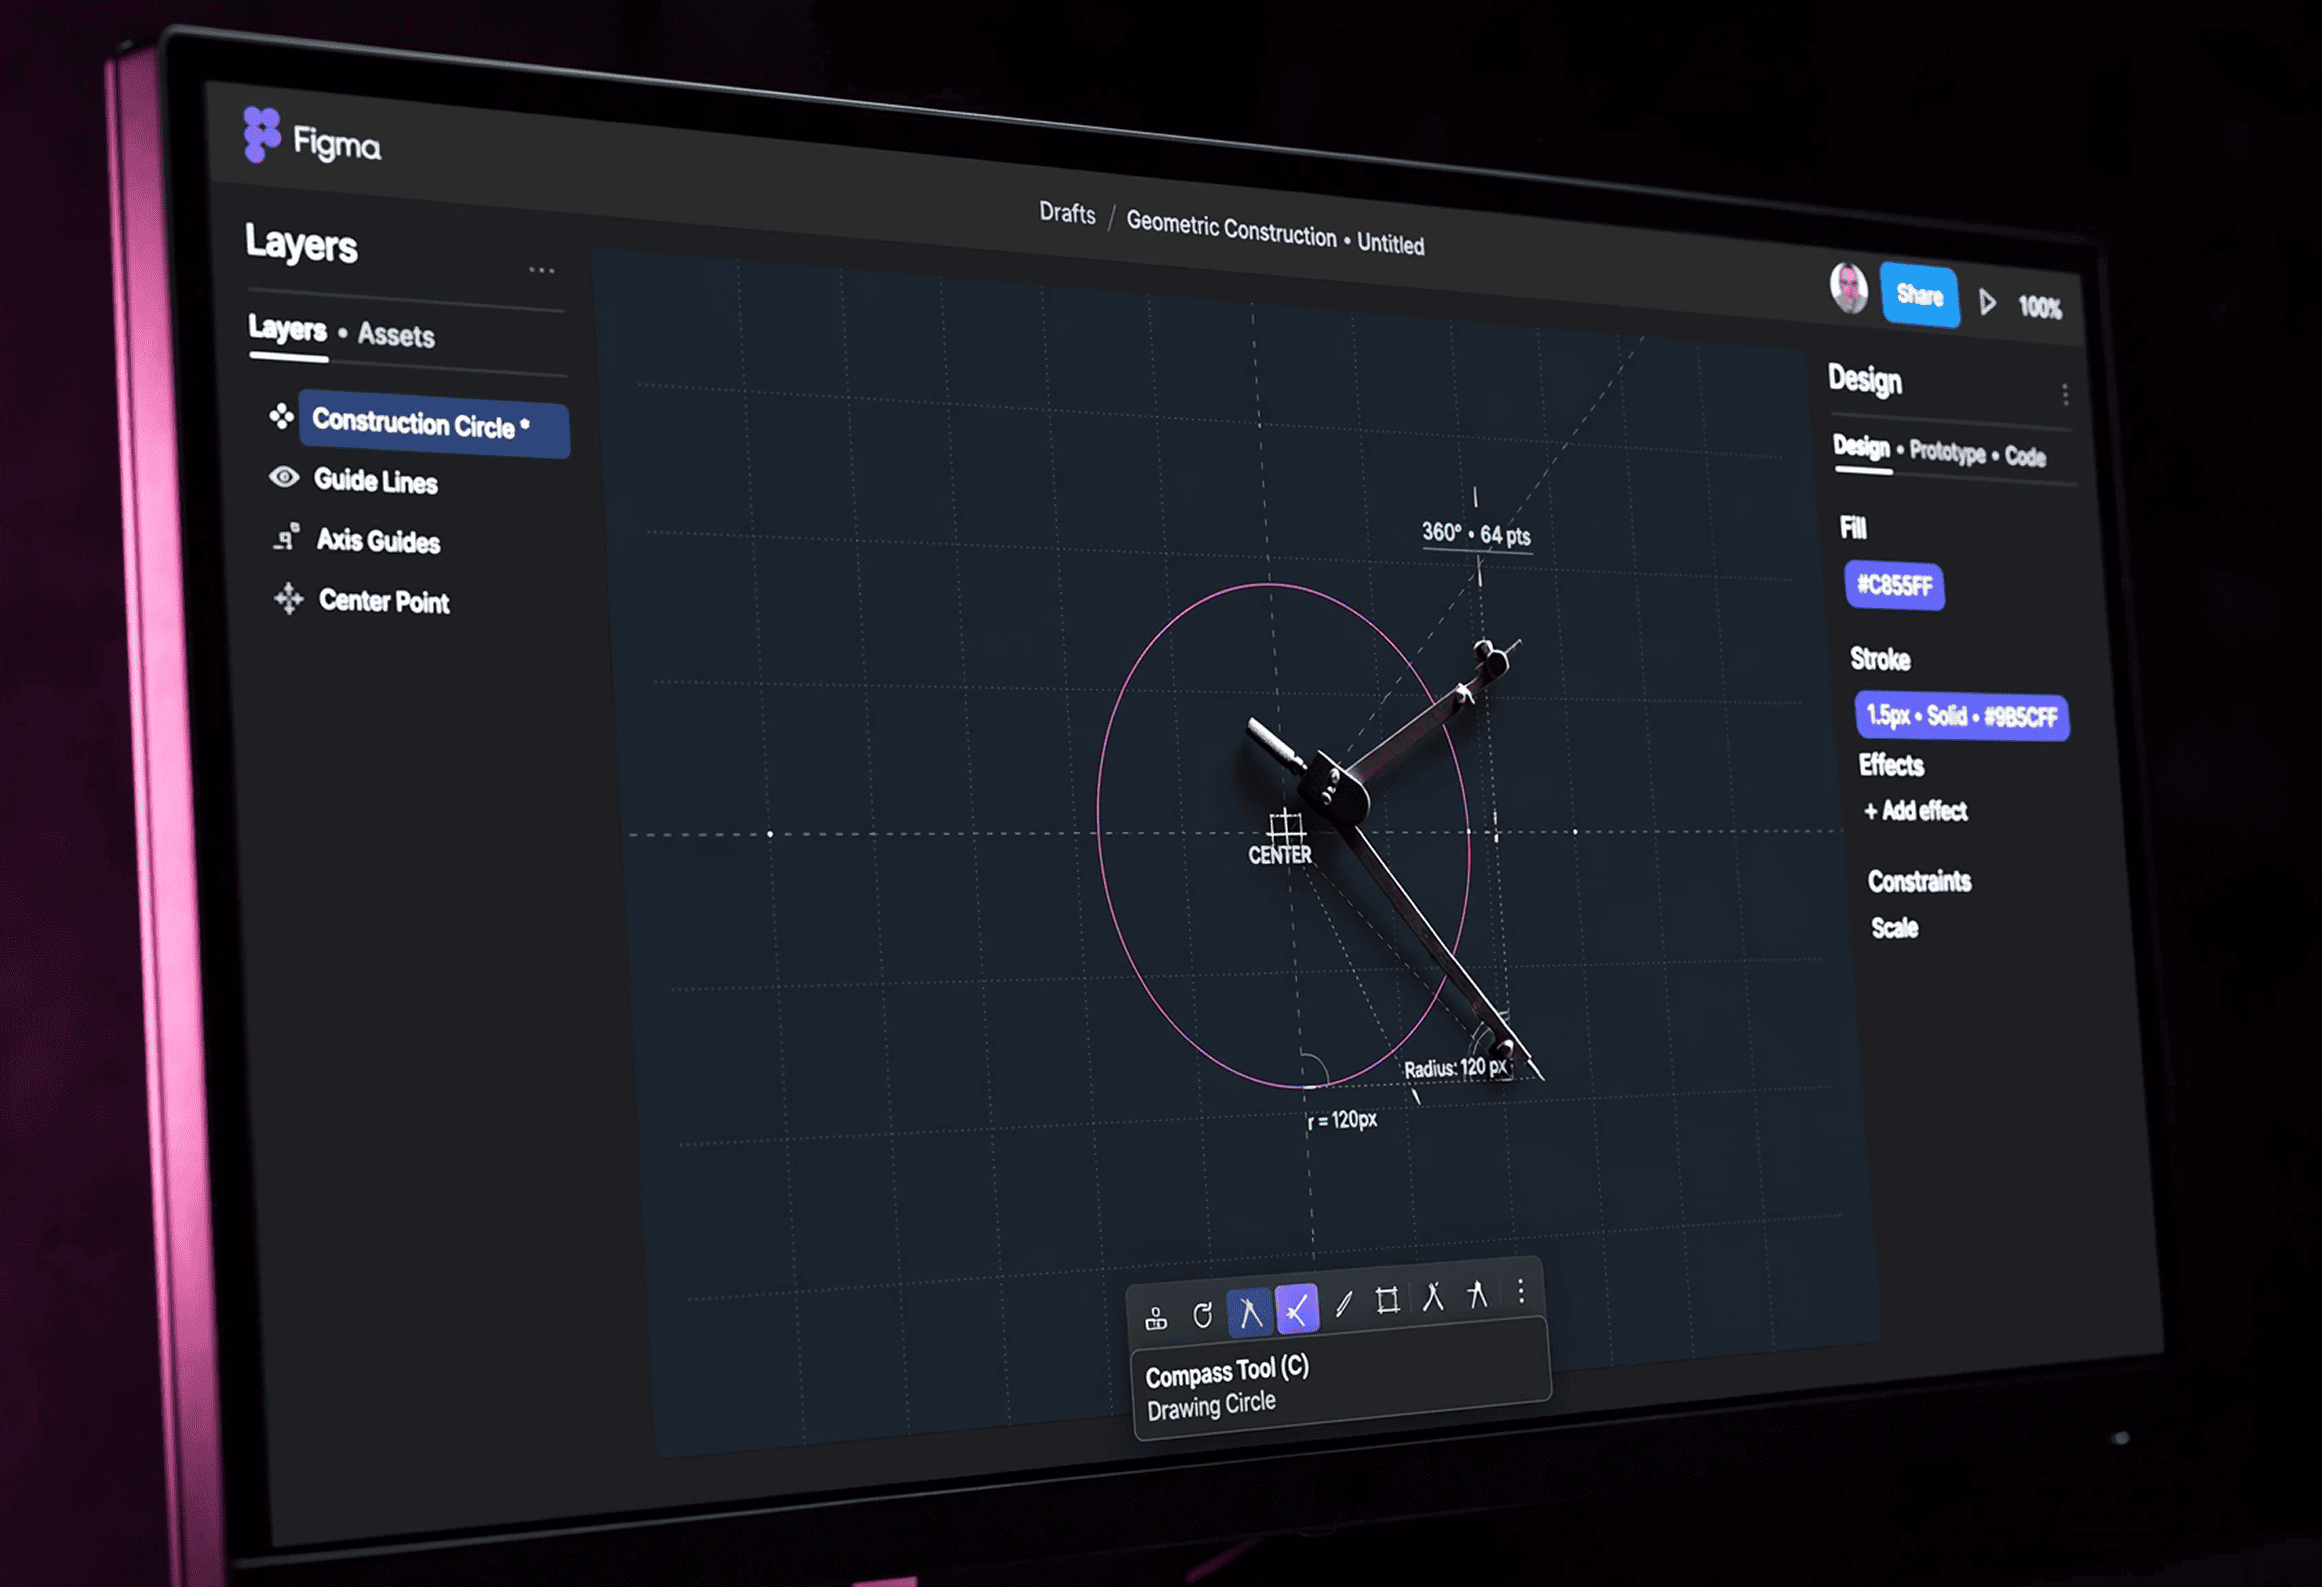The width and height of the screenshot is (2322, 1587).
Task: Switch to the Assets tab
Action: pyautogui.click(x=396, y=335)
